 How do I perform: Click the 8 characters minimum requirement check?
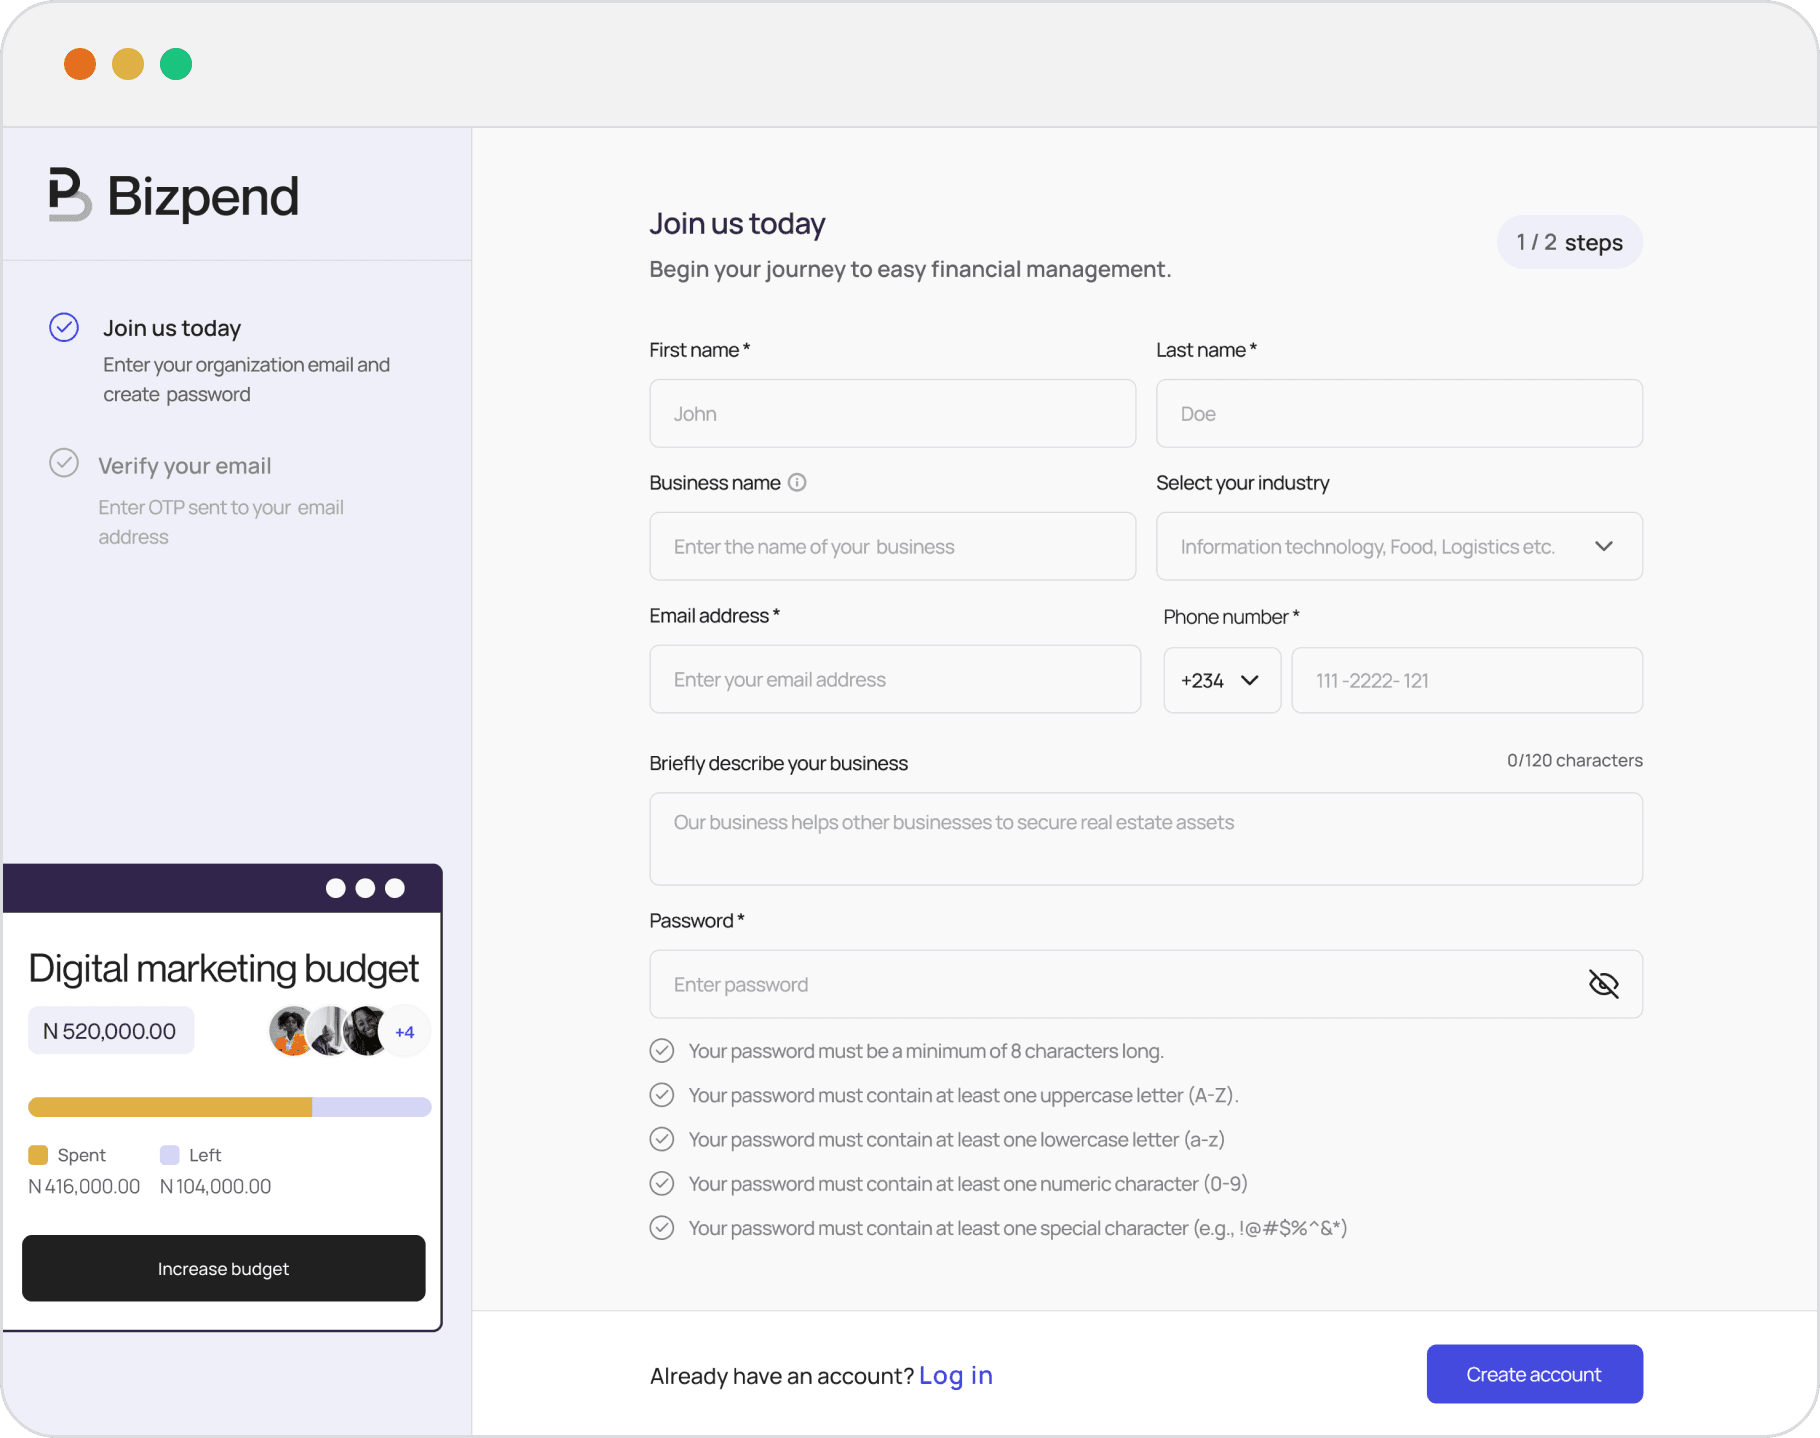point(662,1051)
